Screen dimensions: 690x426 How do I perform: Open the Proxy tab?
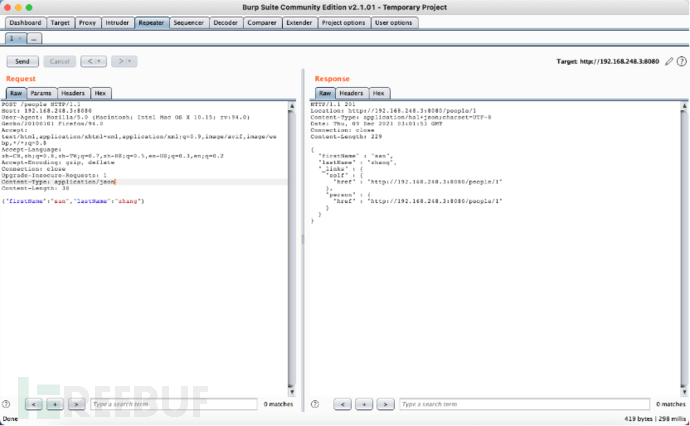pyautogui.click(x=87, y=23)
